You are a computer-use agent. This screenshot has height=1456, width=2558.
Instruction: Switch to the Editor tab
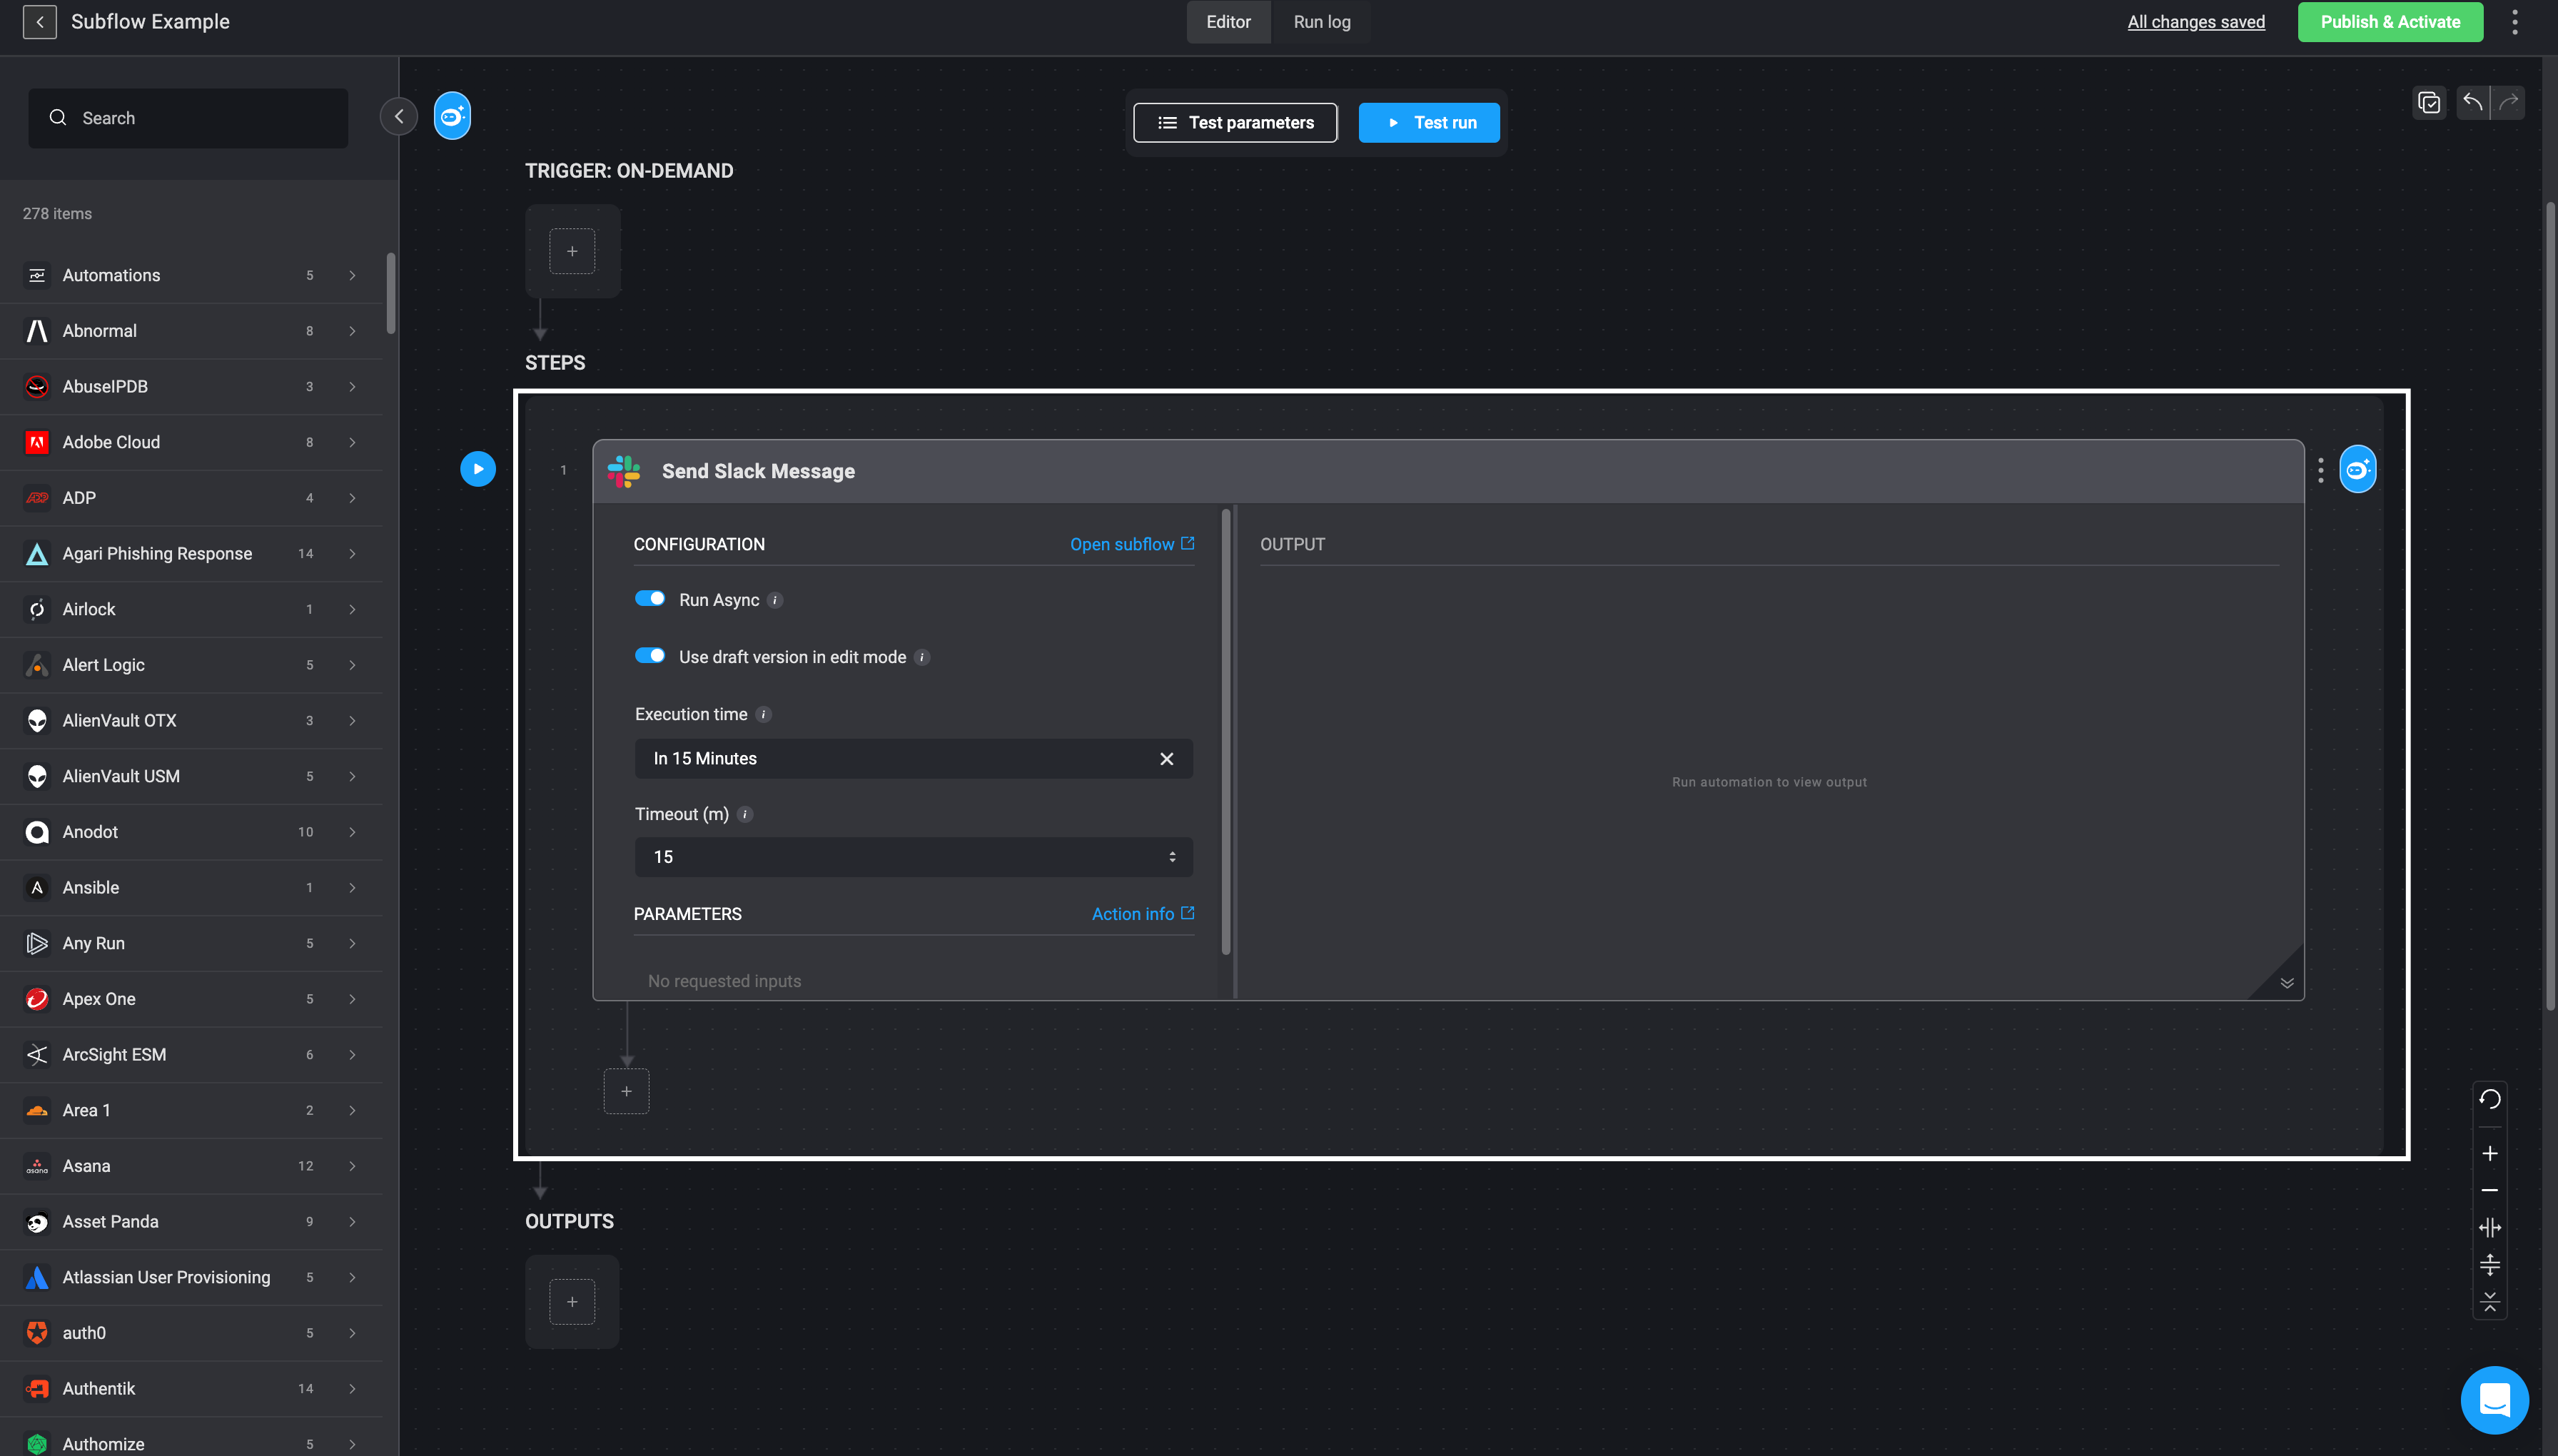(x=1228, y=22)
